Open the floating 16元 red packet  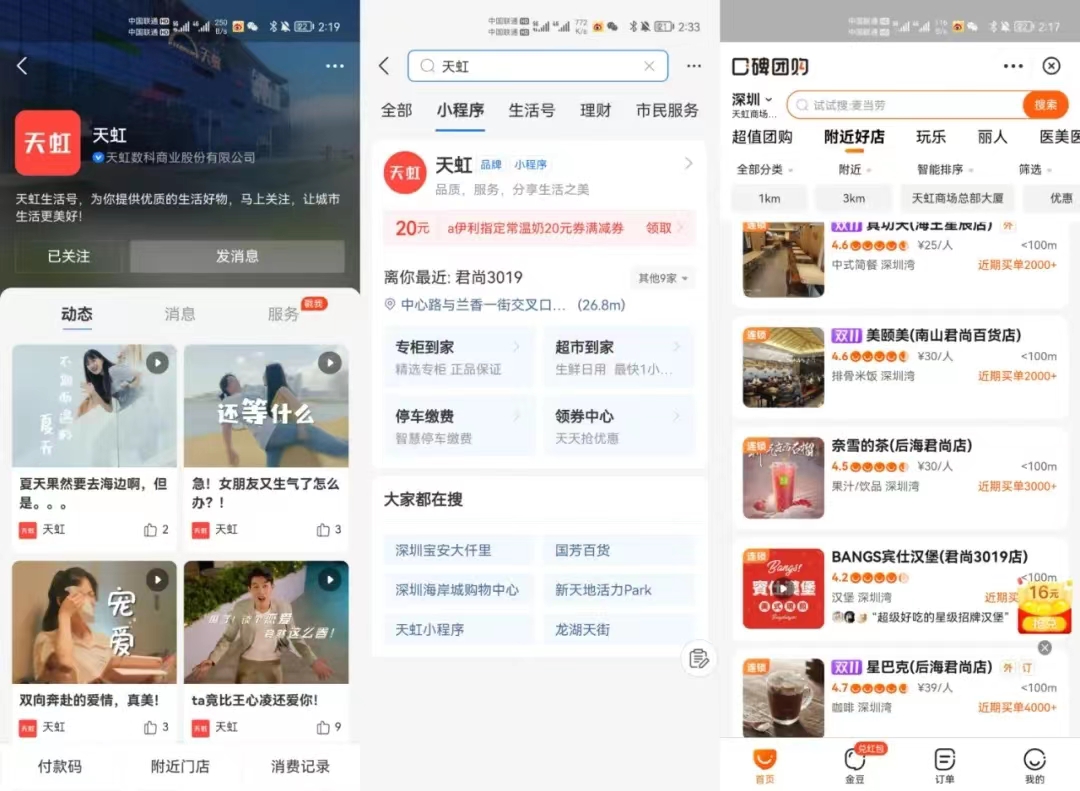pos(1044,606)
